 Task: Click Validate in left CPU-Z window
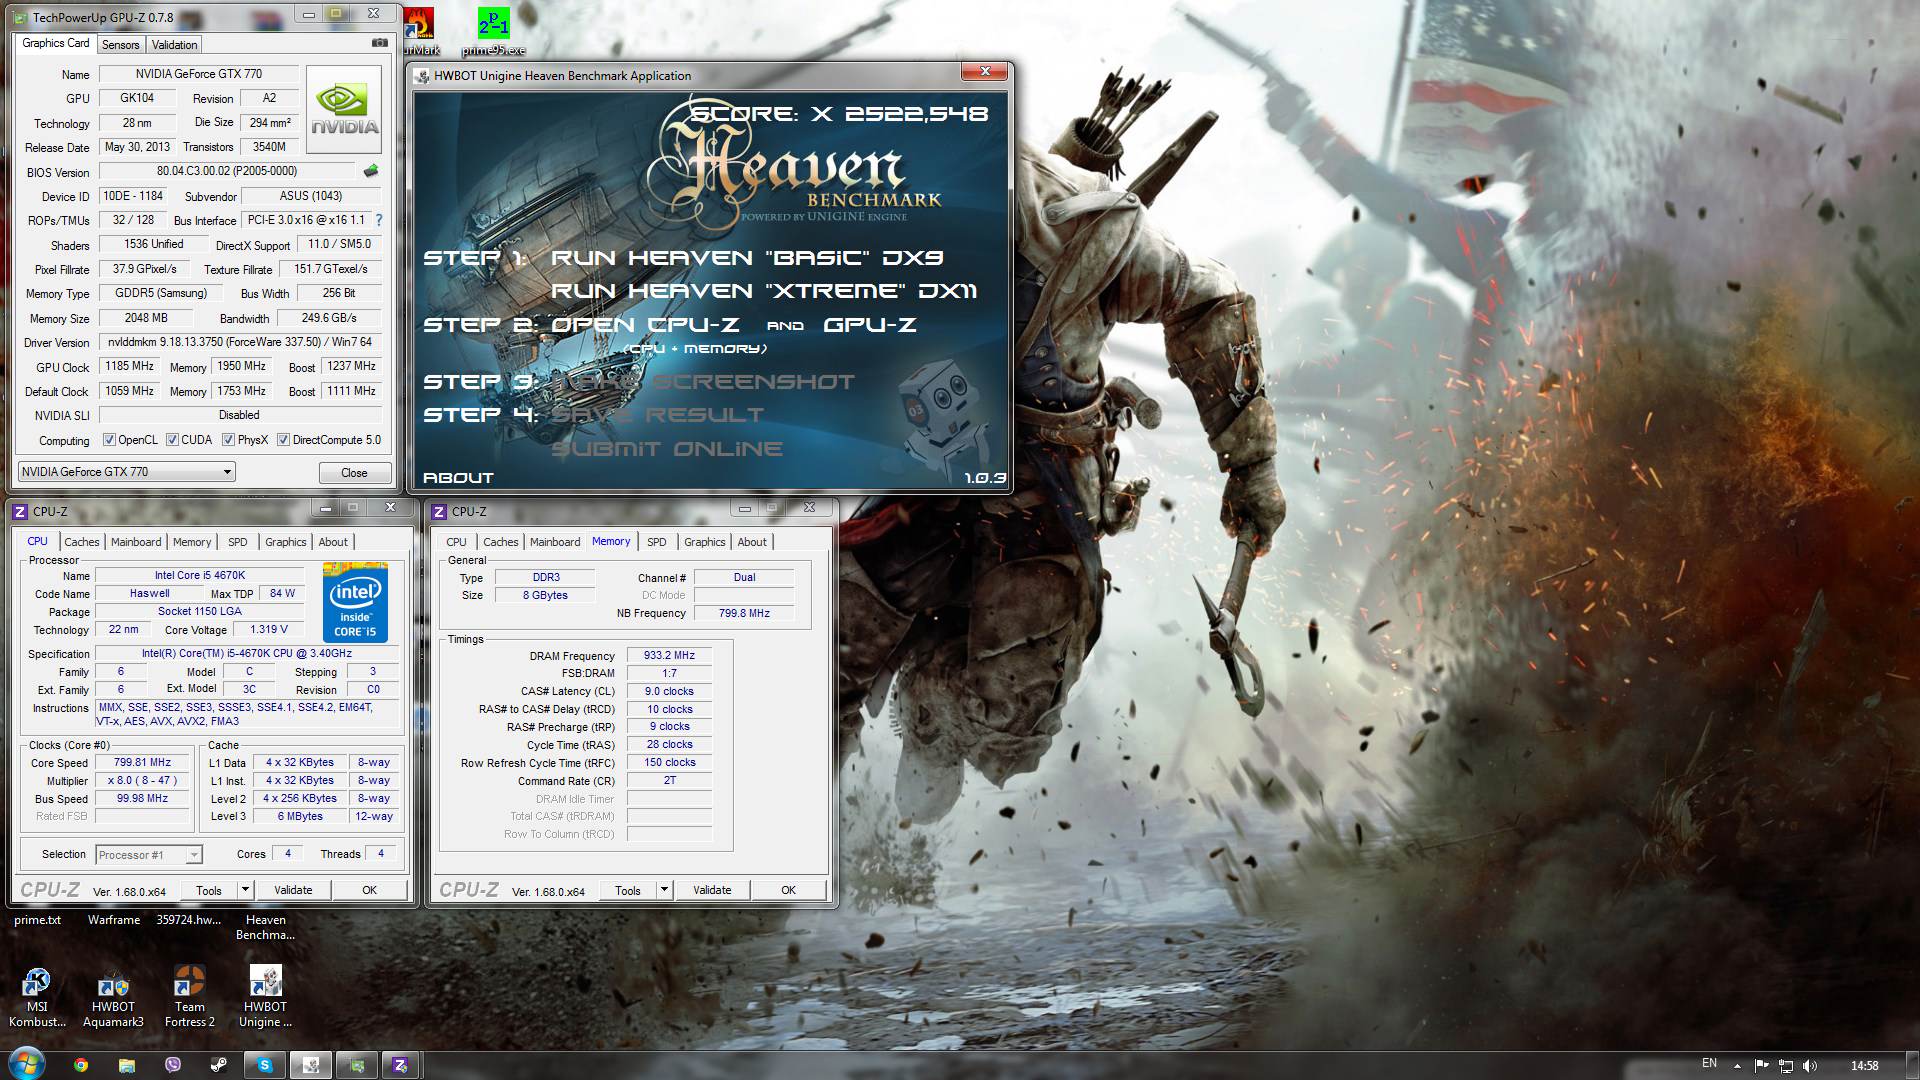pyautogui.click(x=293, y=890)
